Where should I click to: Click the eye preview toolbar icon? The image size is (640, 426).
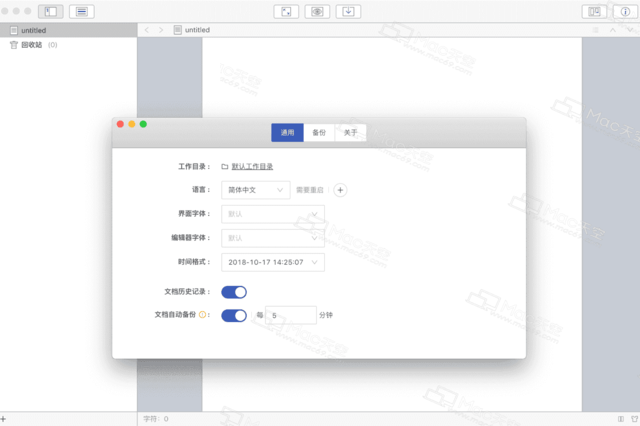coord(317,11)
